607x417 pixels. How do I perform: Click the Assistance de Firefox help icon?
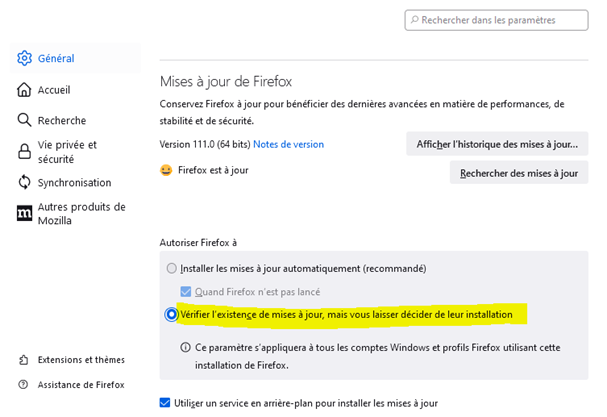click(24, 385)
